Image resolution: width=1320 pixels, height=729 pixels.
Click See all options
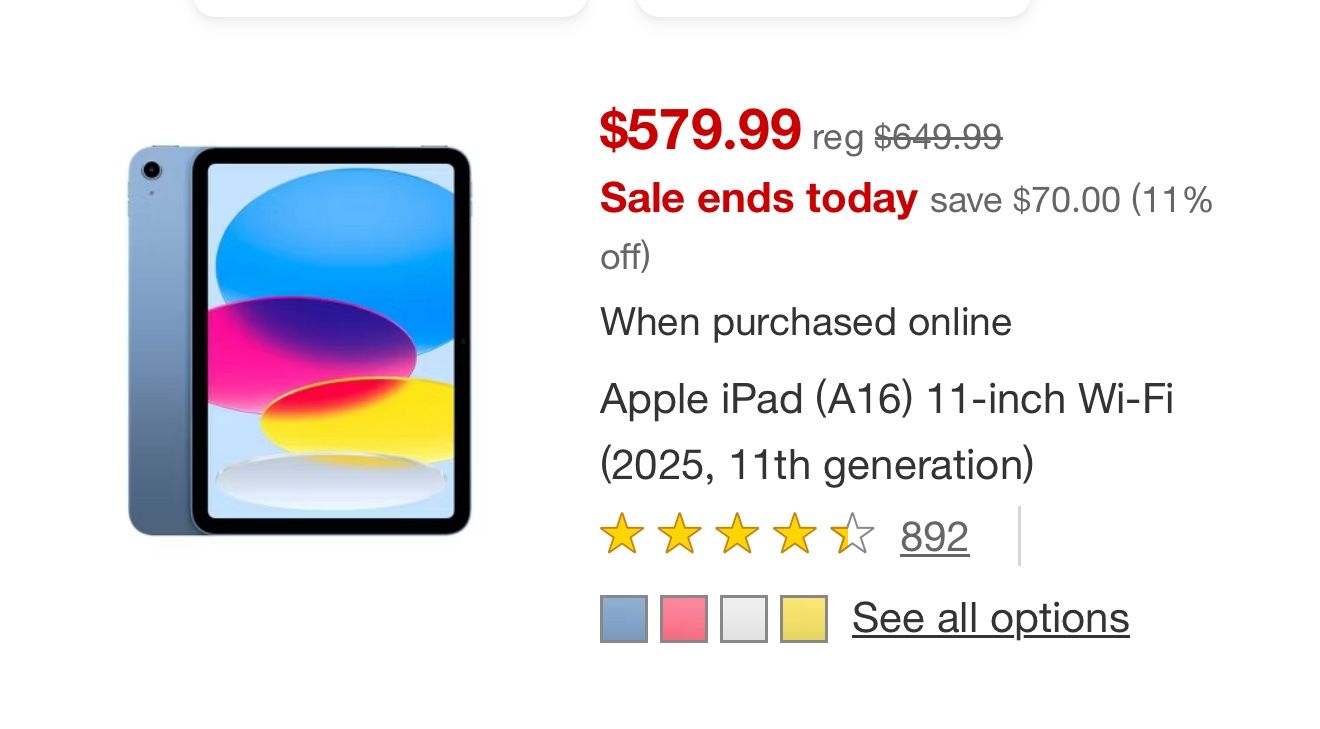pyautogui.click(x=990, y=617)
